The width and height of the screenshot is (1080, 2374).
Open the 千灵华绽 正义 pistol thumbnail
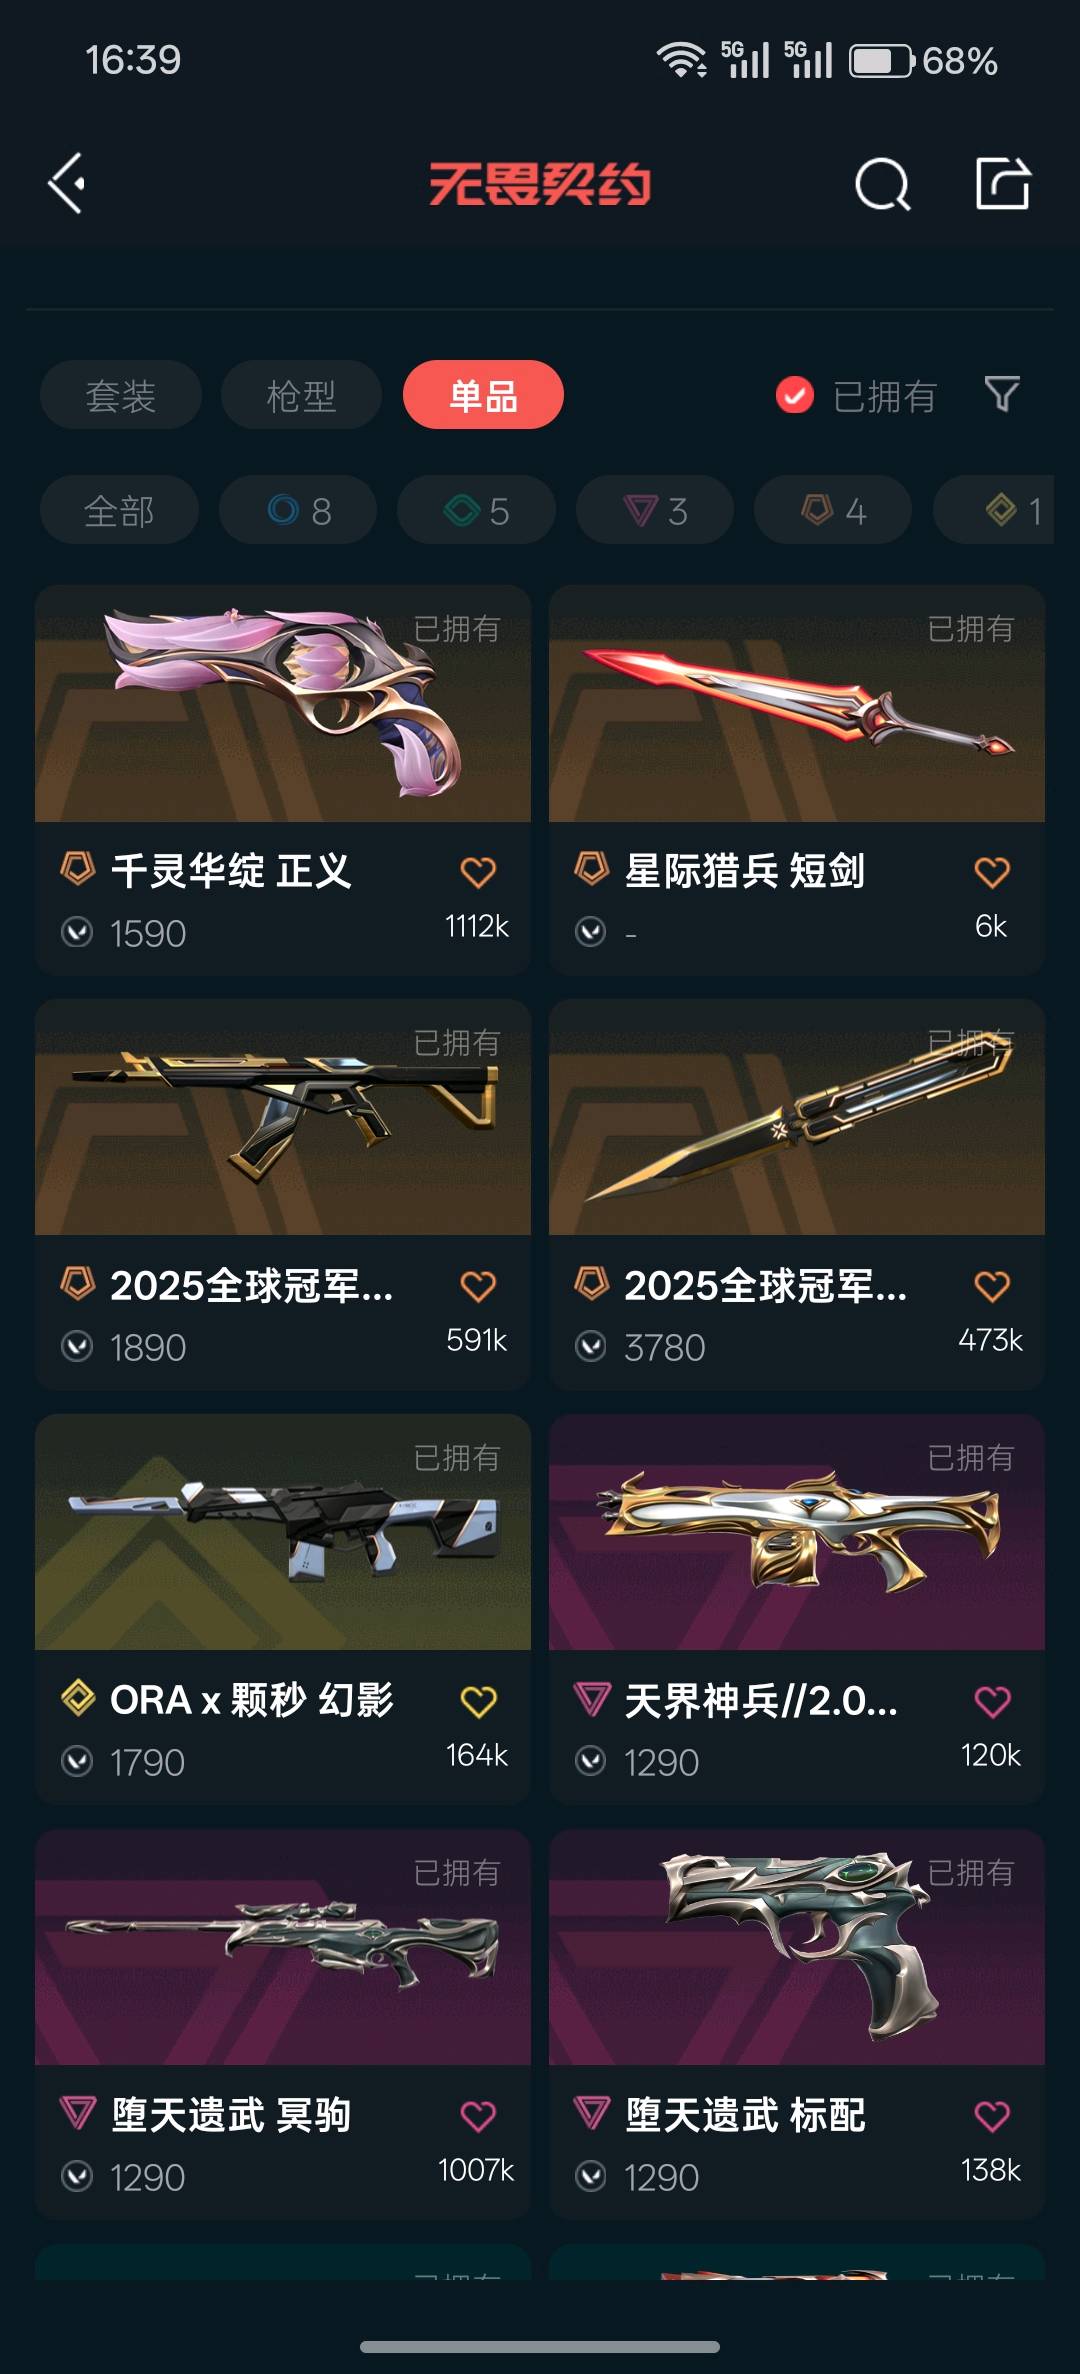pyautogui.click(x=283, y=704)
